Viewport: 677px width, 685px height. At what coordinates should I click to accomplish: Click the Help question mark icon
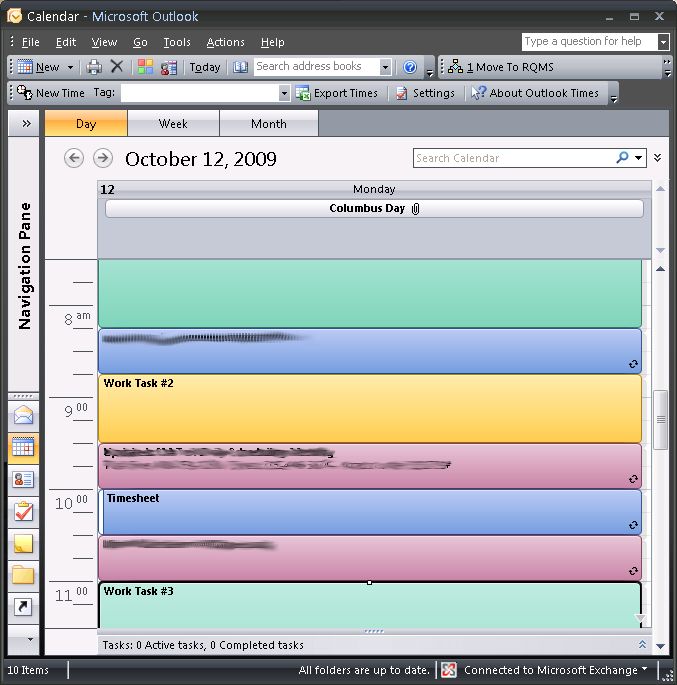410,67
